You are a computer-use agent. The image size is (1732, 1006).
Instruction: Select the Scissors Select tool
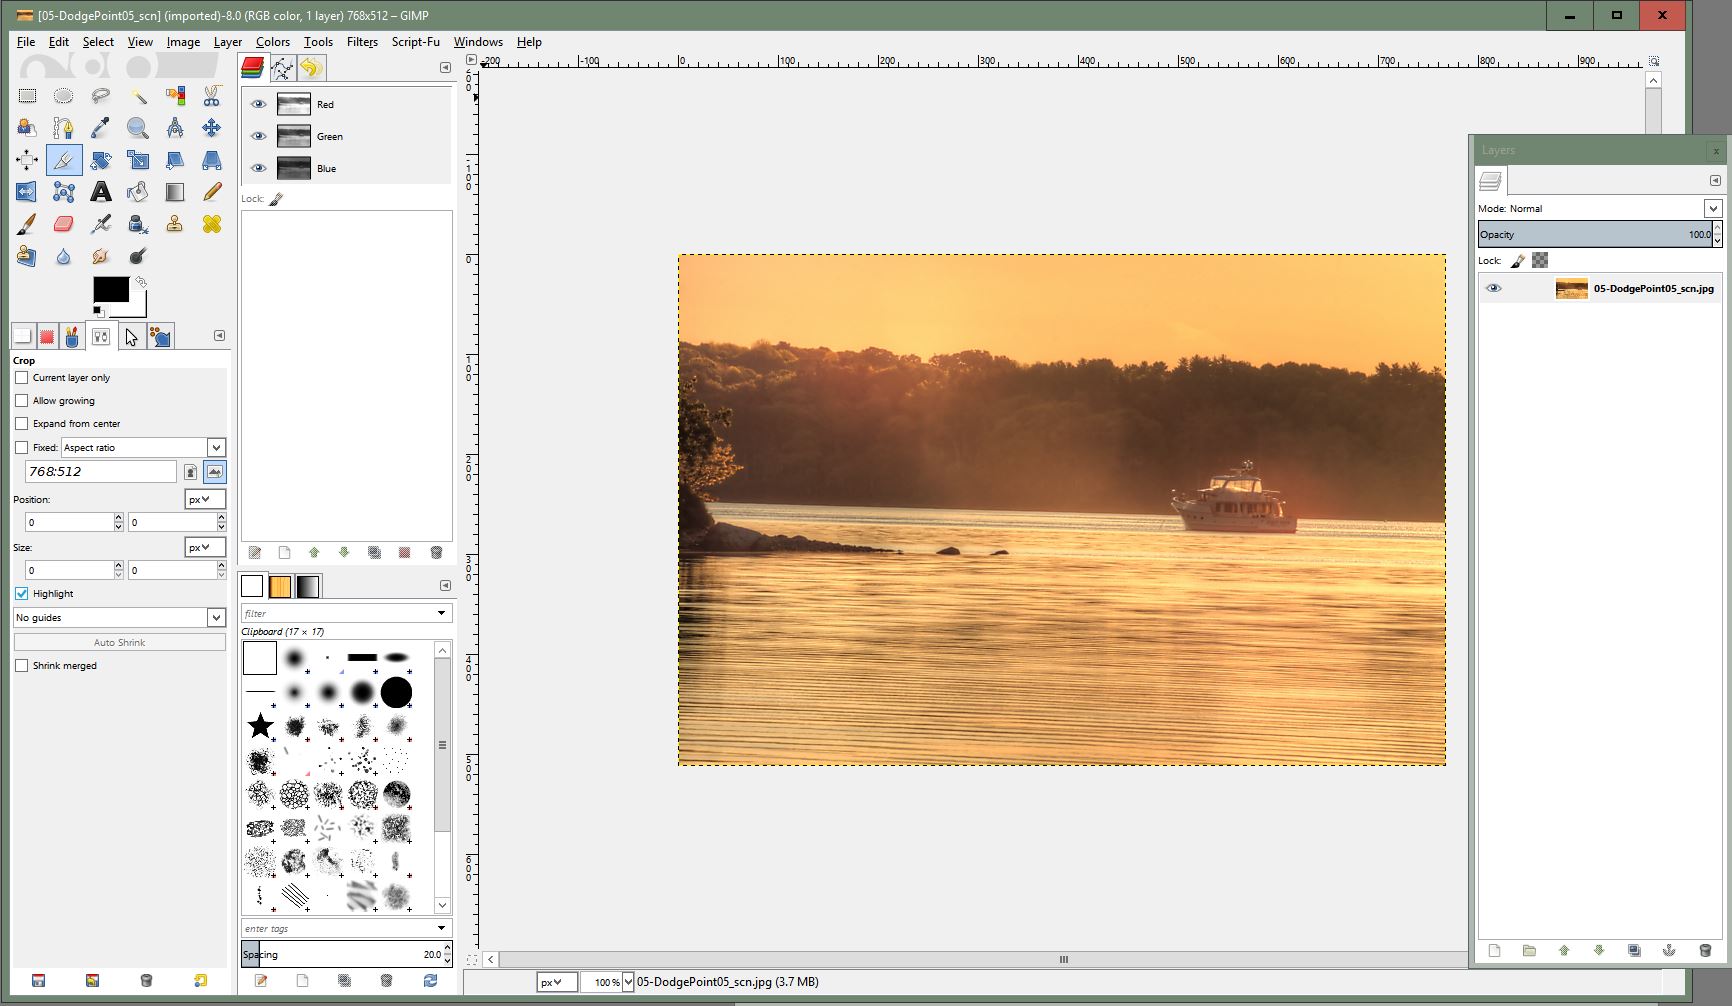212,96
